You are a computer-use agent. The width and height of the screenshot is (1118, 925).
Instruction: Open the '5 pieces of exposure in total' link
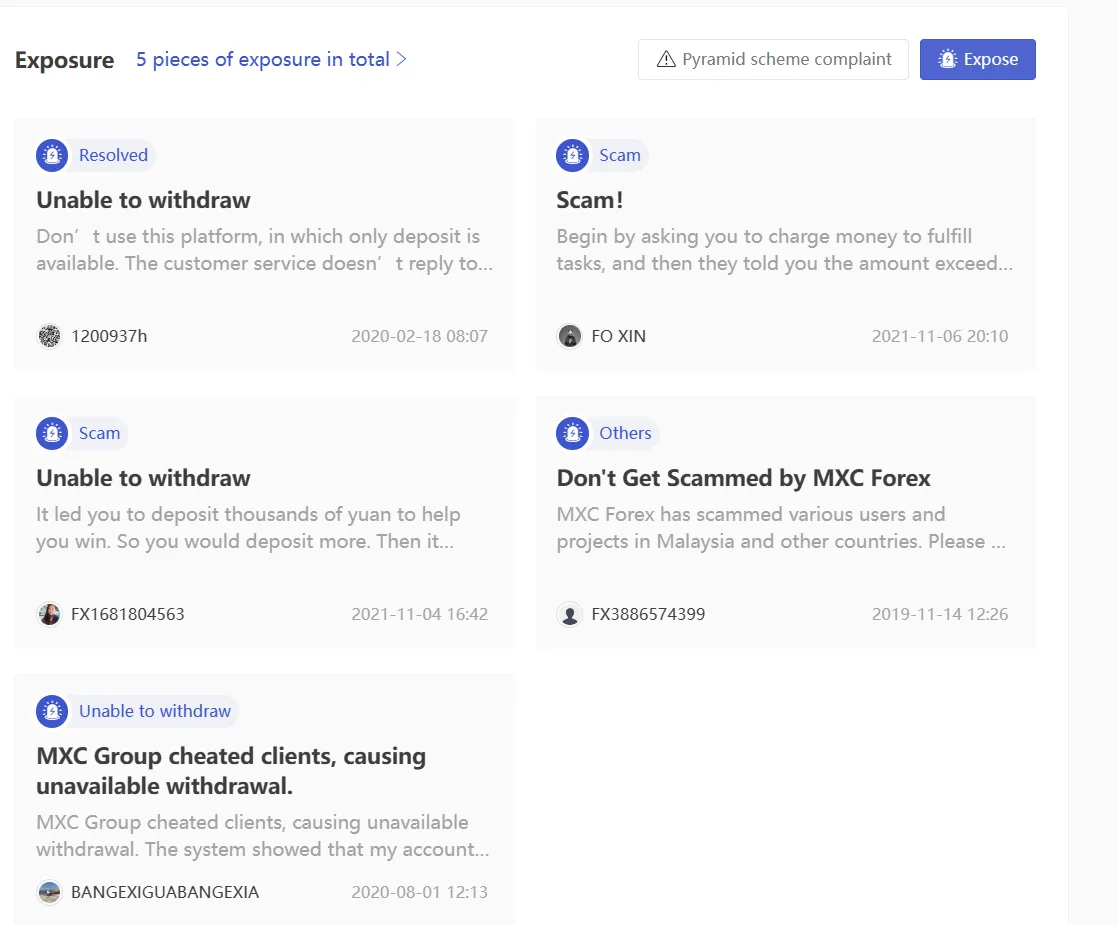click(x=270, y=59)
